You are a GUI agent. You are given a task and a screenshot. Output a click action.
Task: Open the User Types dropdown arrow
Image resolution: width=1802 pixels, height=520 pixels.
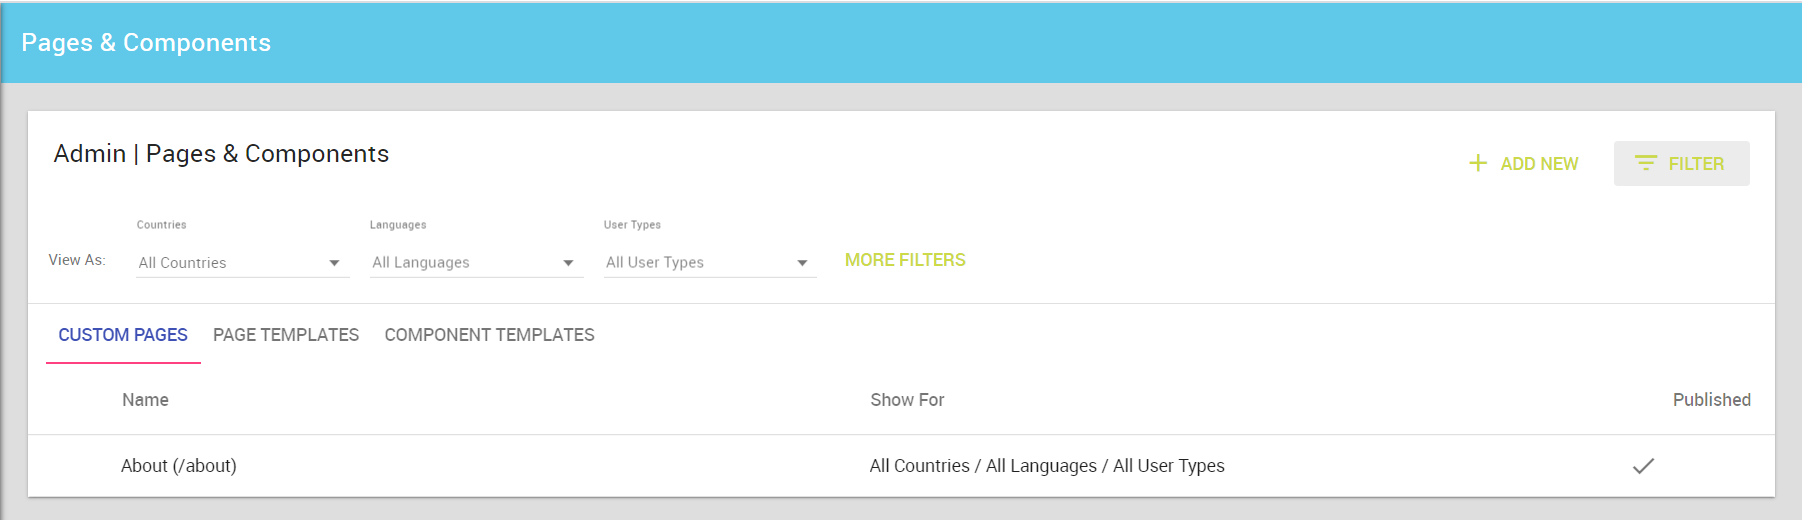click(x=802, y=263)
